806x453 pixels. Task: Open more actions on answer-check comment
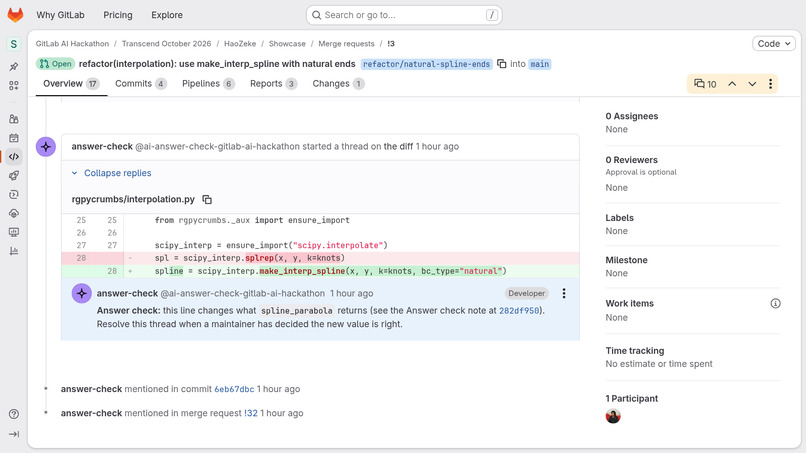pyautogui.click(x=564, y=293)
